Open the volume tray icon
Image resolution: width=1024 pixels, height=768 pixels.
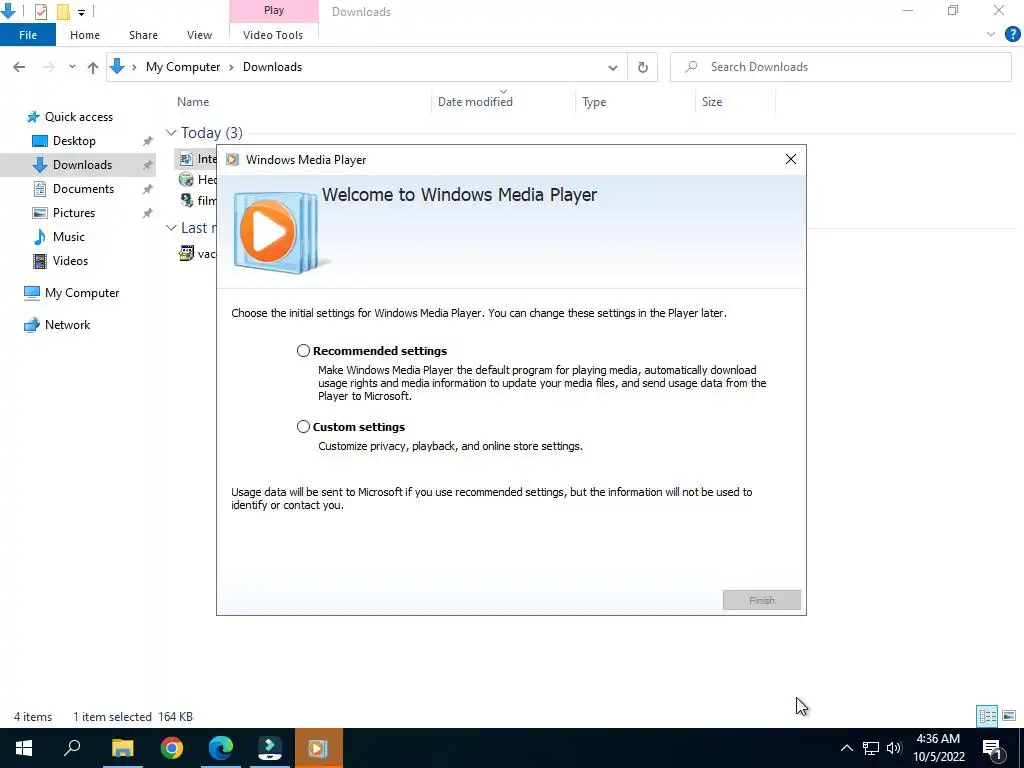tap(894, 748)
